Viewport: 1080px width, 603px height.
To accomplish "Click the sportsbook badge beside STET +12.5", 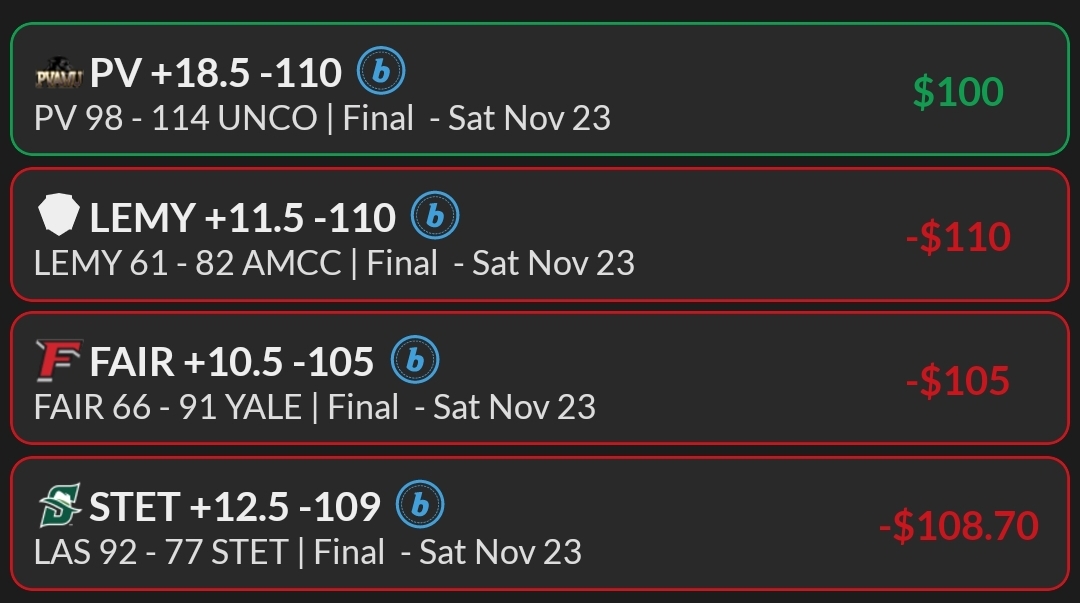I will tap(420, 506).
